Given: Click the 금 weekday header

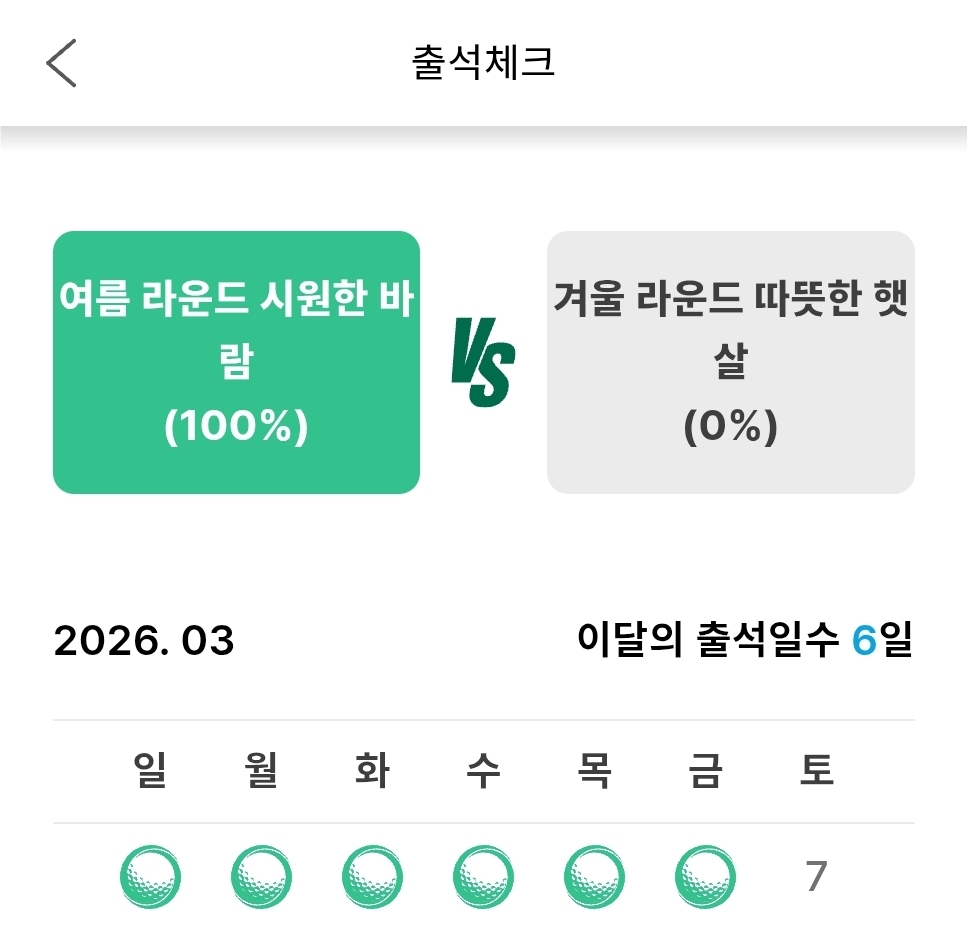Looking at the screenshot, I should click(706, 771).
